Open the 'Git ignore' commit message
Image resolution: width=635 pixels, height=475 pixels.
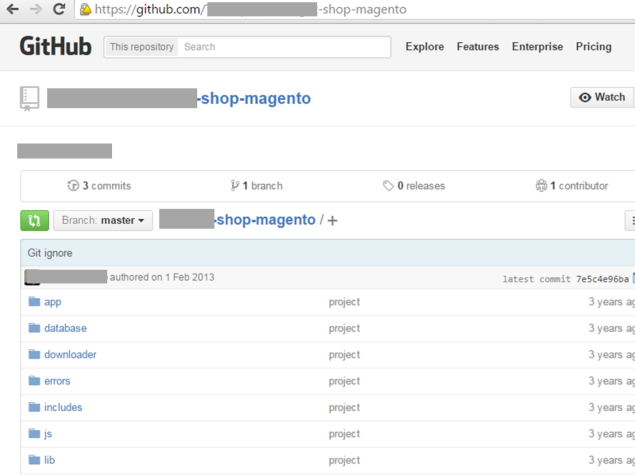[x=50, y=253]
